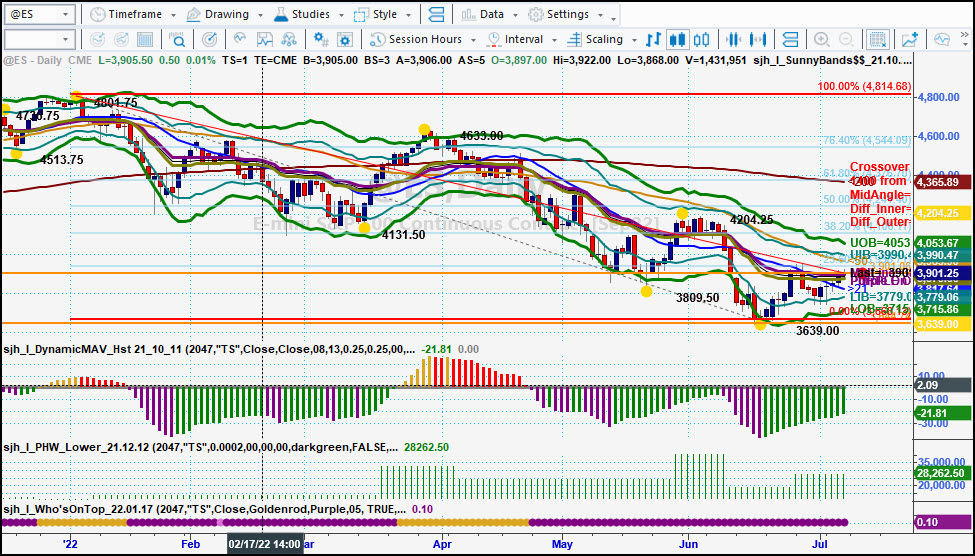
Task: Toggle the dotted grid selection icon
Action: pyautogui.click(x=877, y=40)
